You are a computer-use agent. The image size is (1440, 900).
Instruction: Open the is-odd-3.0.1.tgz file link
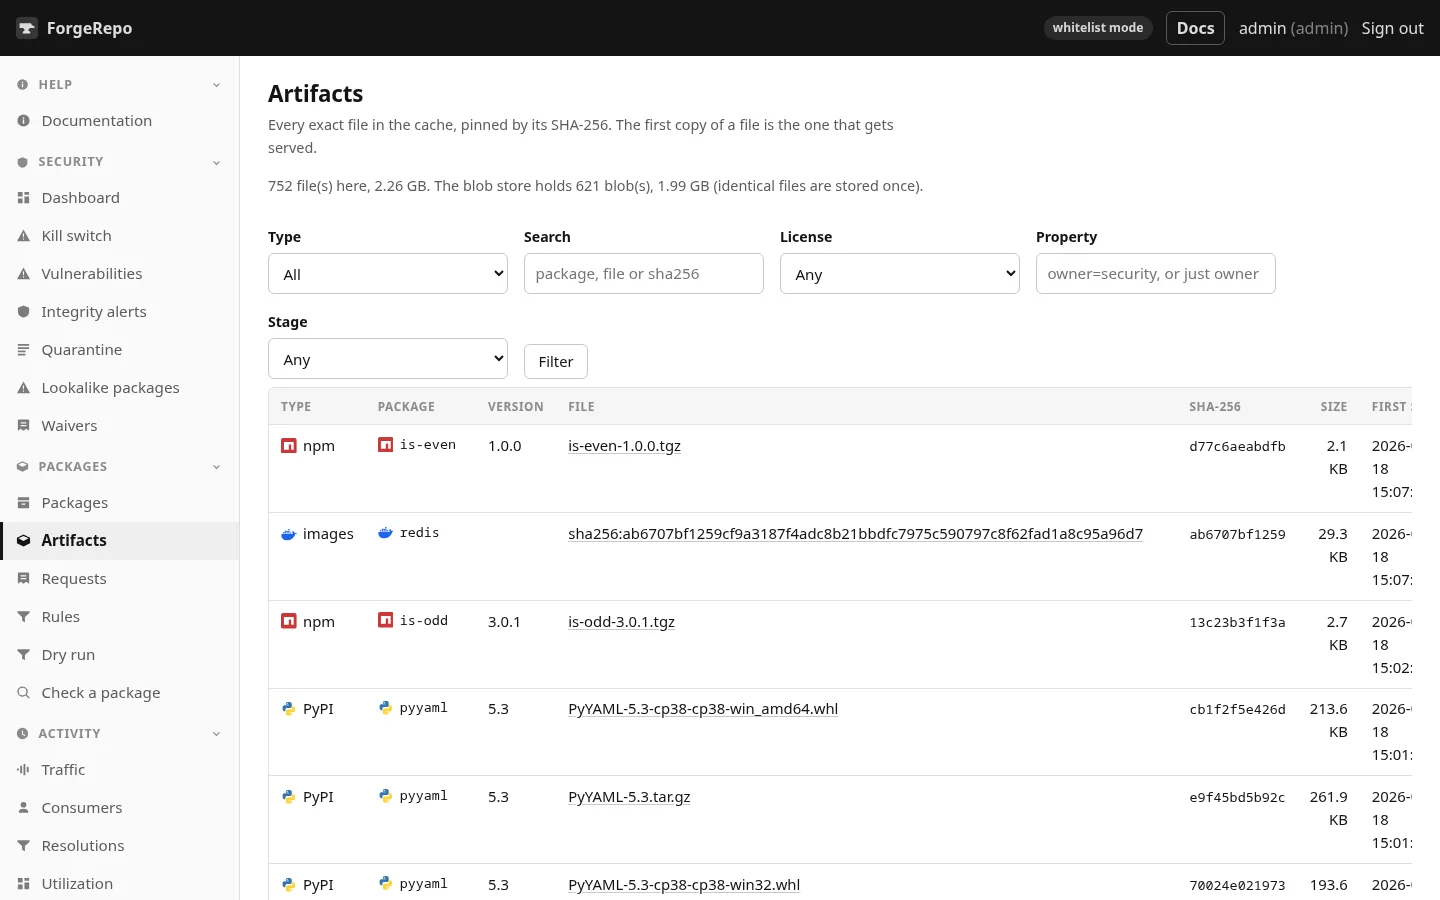pos(621,622)
